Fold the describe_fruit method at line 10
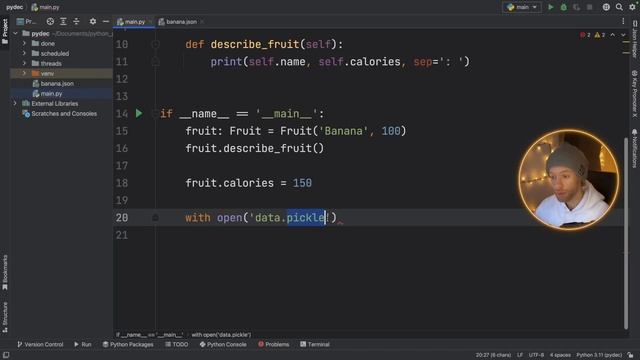The width and height of the screenshot is (640, 360). tap(155, 44)
